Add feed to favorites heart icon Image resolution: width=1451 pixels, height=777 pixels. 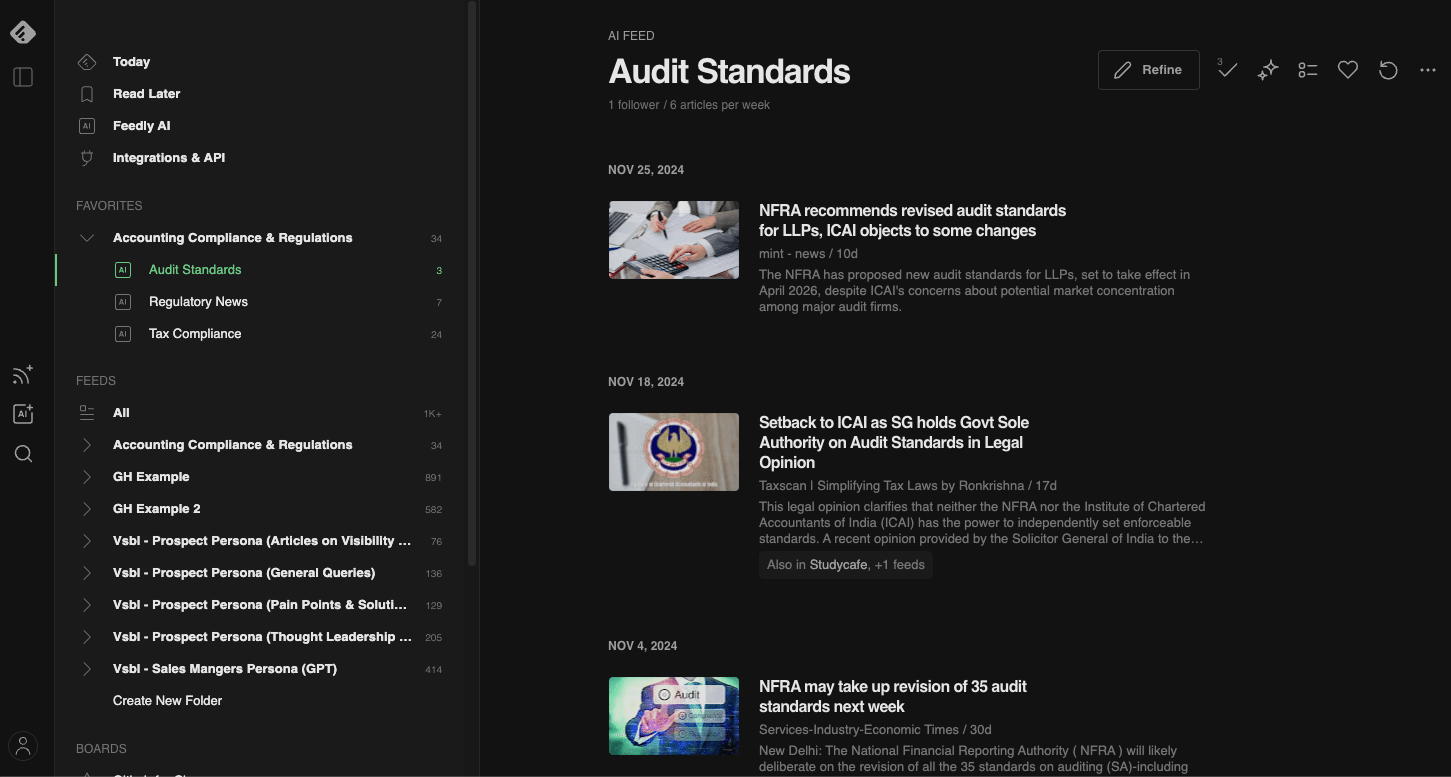click(x=1348, y=70)
